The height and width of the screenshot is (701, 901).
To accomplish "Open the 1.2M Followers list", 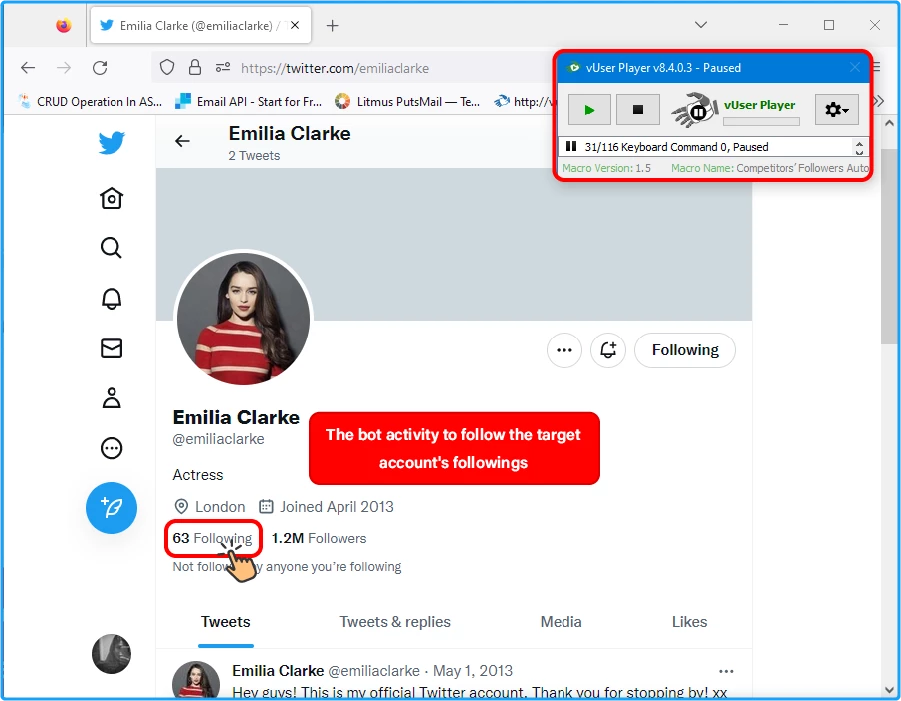I will click(319, 538).
